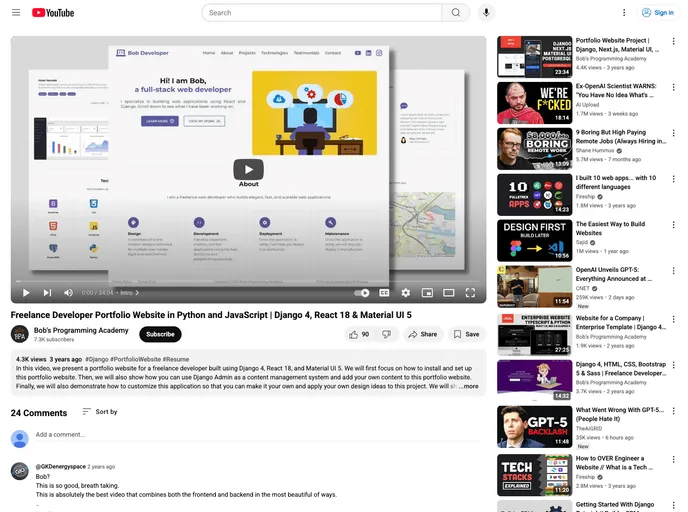
Task: Open the @GKDenergyspace comment avatar
Action: (20, 471)
